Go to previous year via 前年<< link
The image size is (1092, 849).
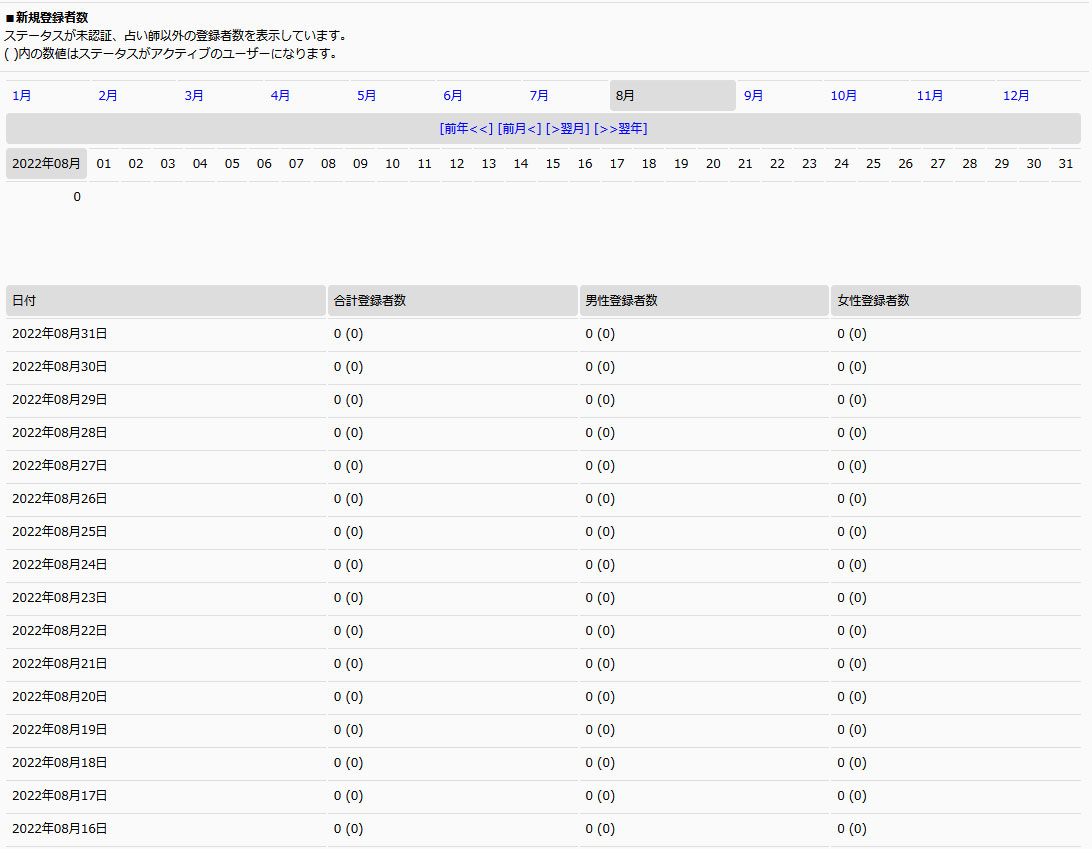466,129
